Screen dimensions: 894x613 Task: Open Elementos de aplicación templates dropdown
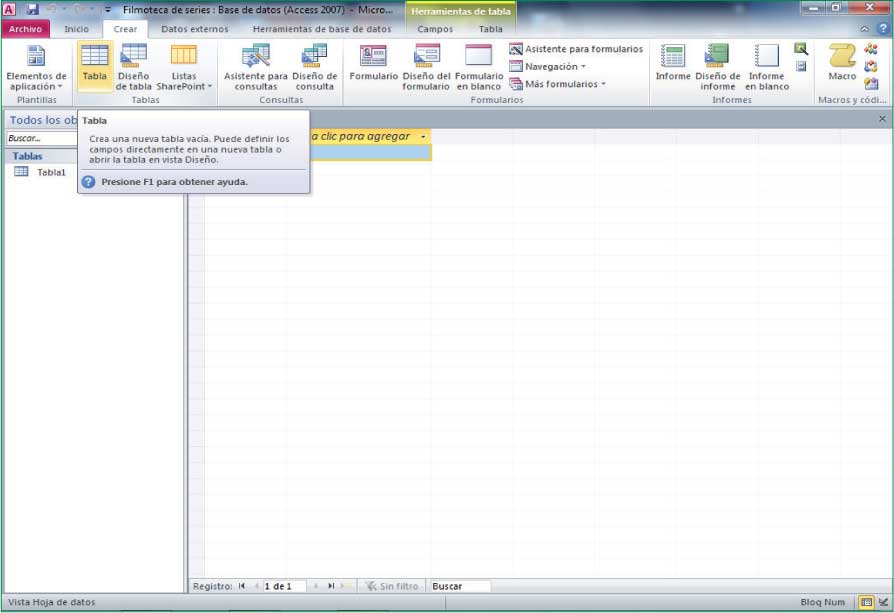pyautogui.click(x=36, y=67)
